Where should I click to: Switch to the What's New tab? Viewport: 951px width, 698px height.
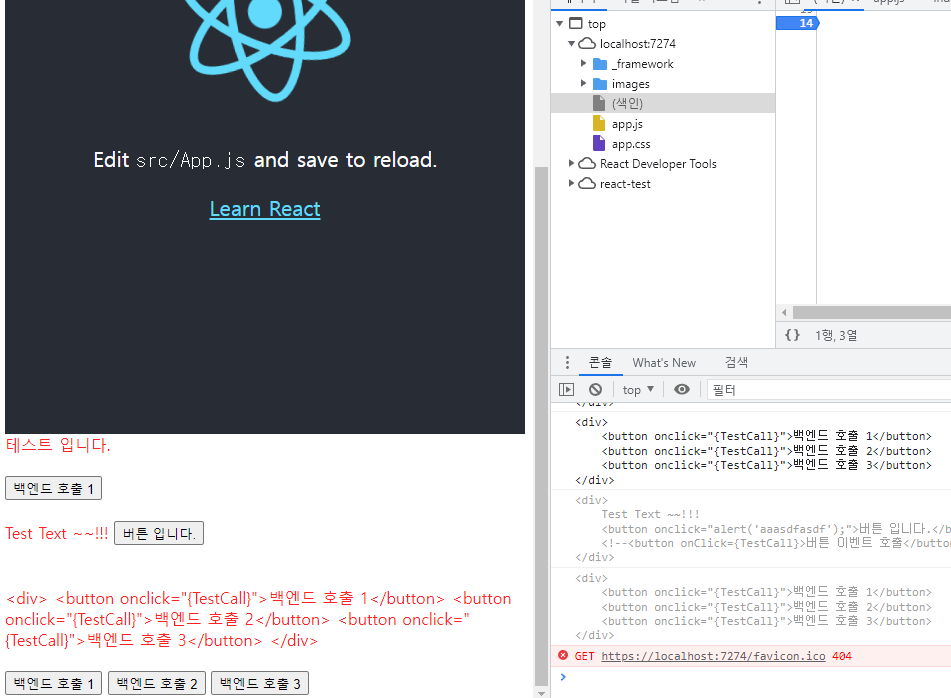pyautogui.click(x=664, y=363)
